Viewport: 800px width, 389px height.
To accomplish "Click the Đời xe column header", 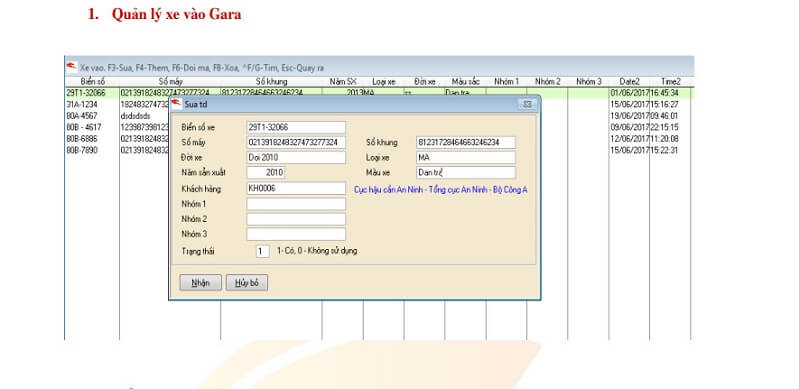I will click(424, 82).
